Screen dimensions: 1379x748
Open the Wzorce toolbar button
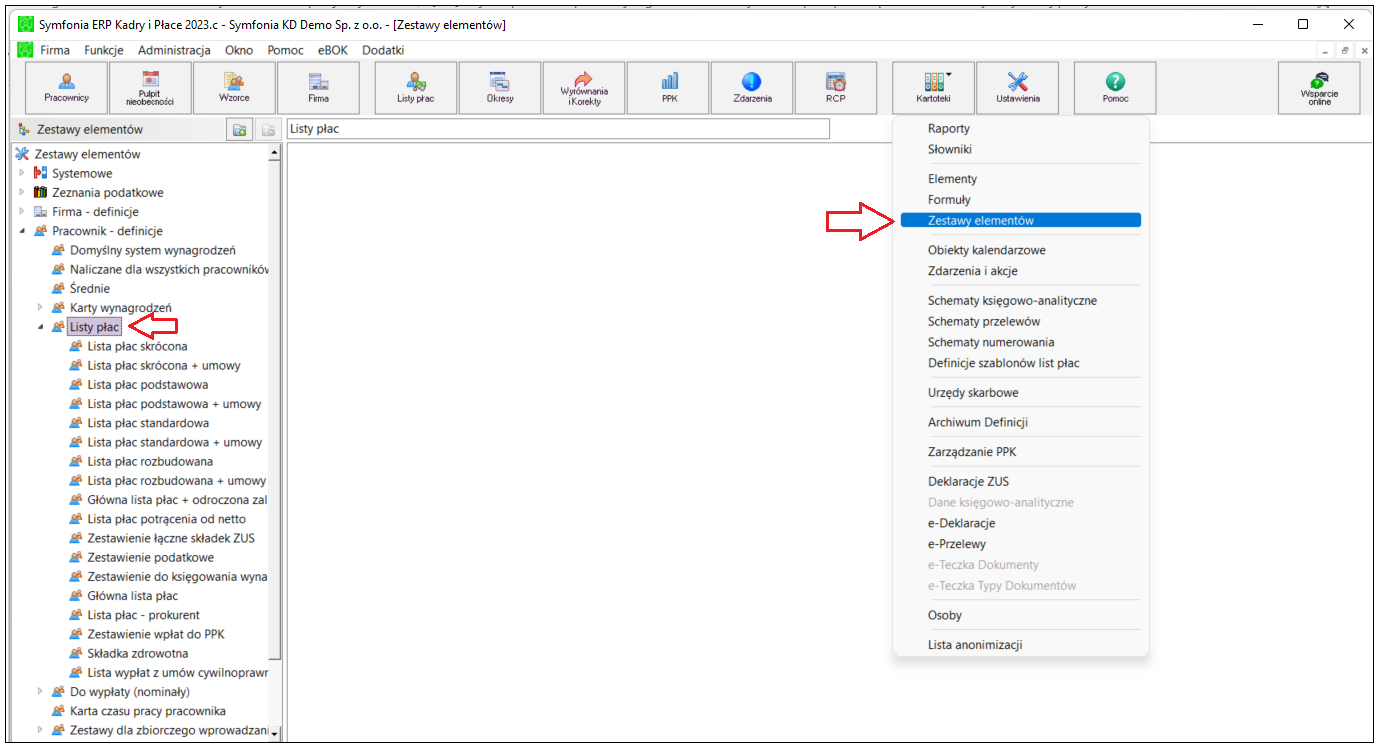click(x=234, y=88)
